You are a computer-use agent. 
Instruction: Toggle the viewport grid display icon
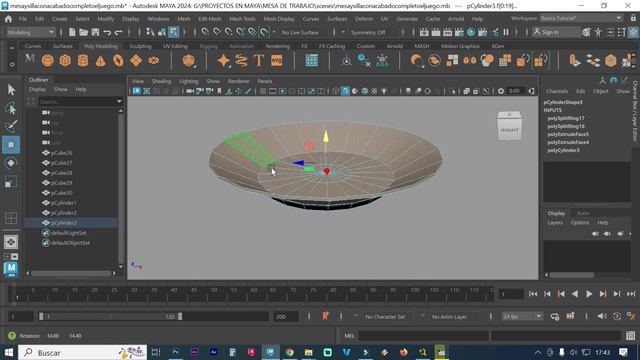[x=263, y=91]
